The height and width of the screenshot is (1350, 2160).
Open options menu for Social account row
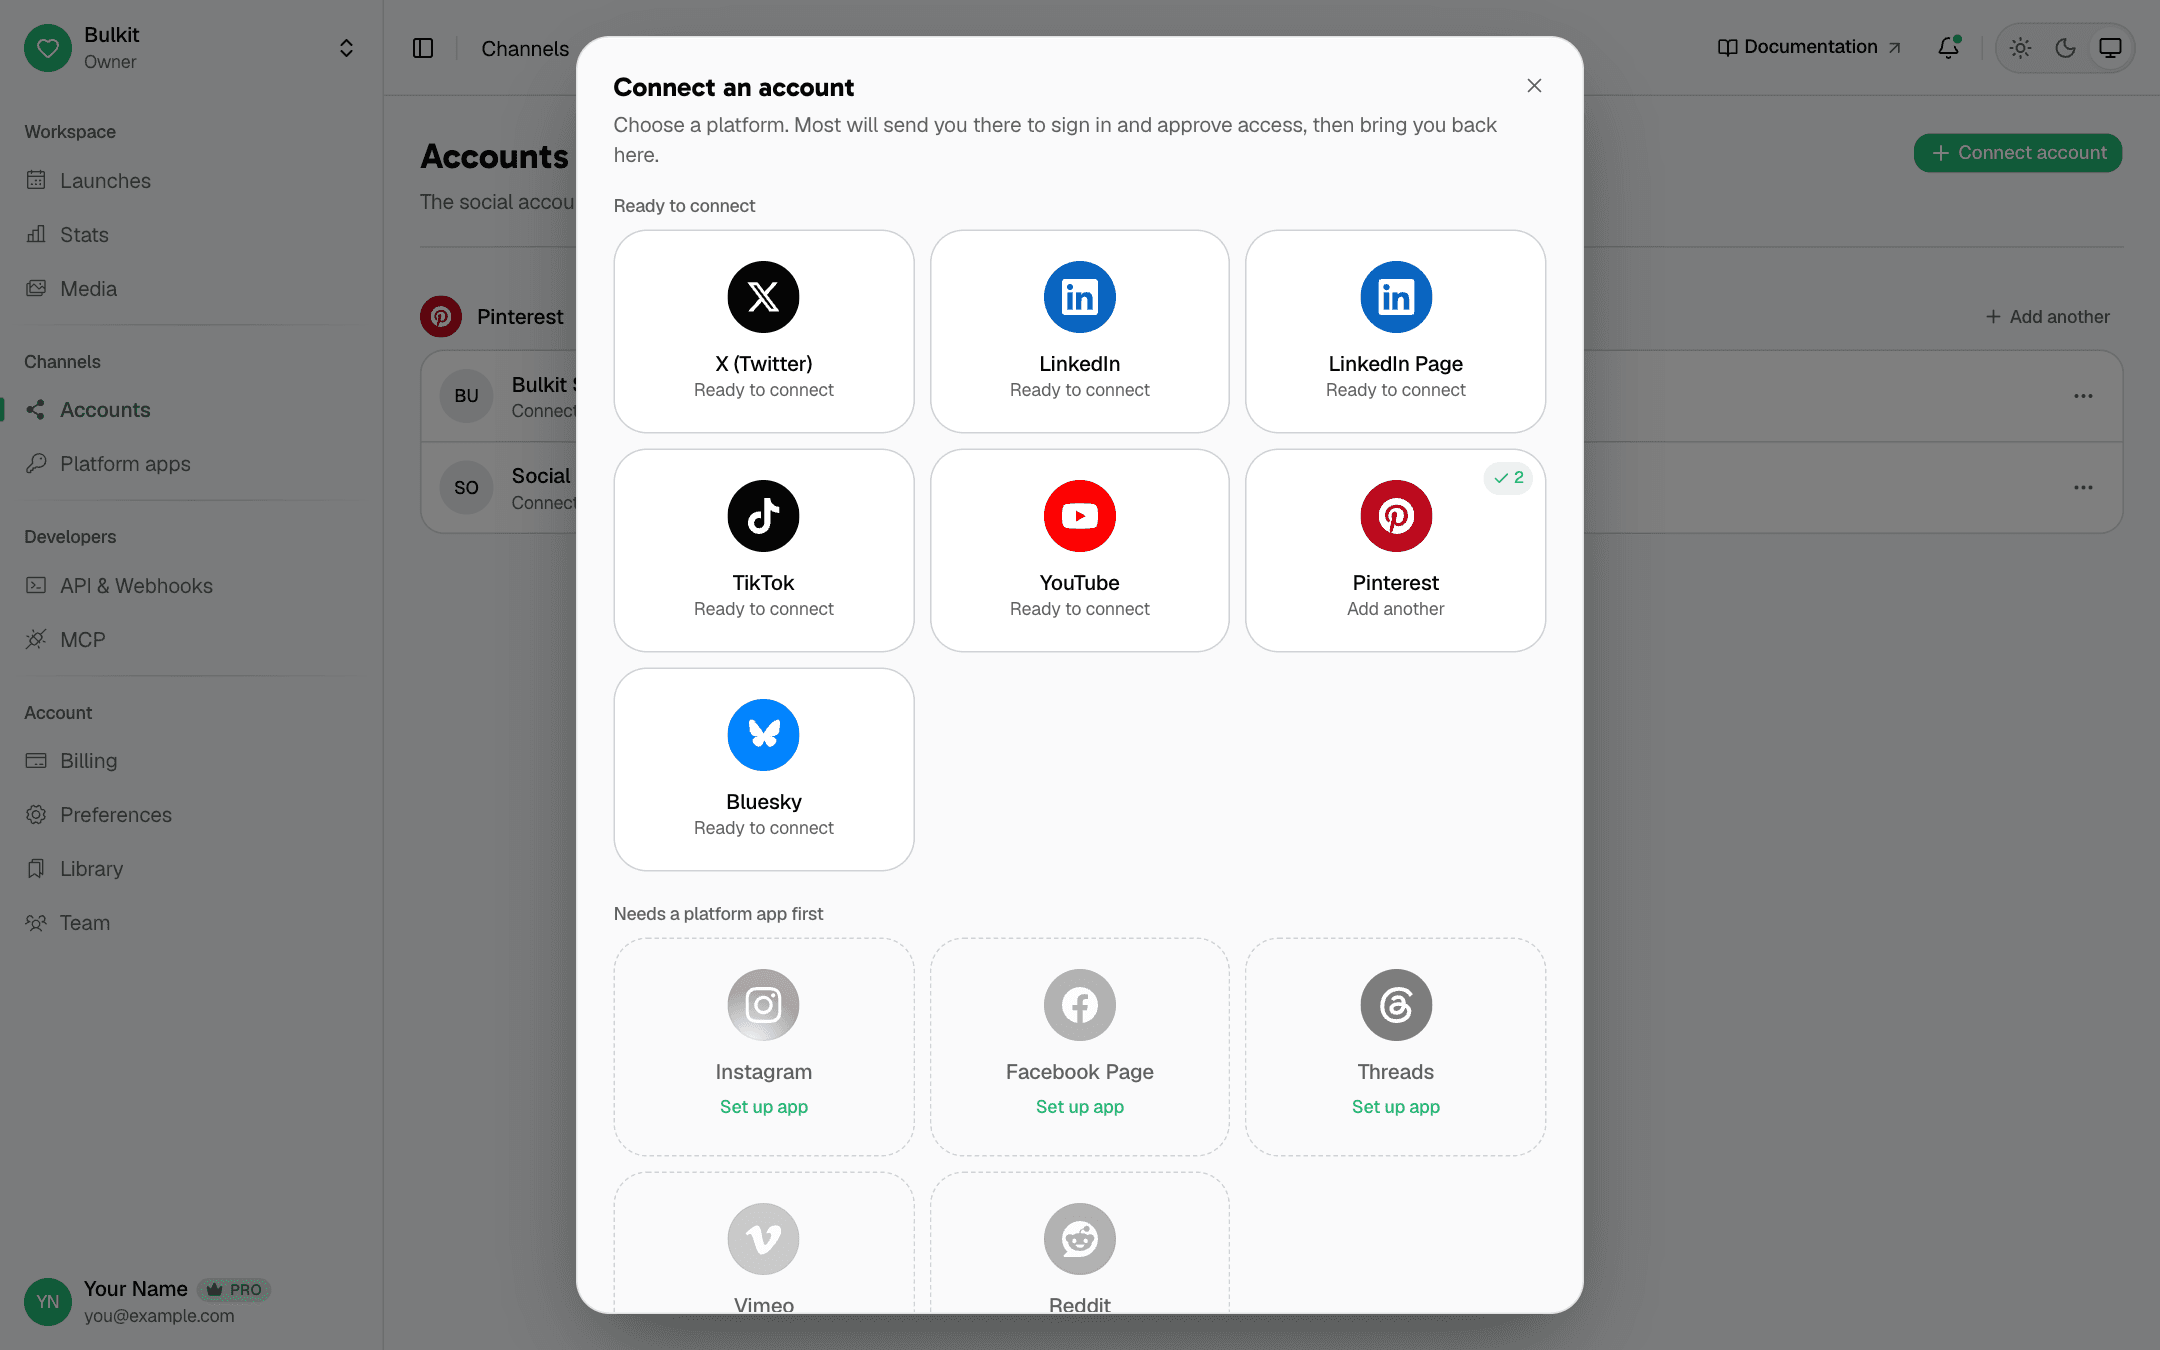point(2083,488)
